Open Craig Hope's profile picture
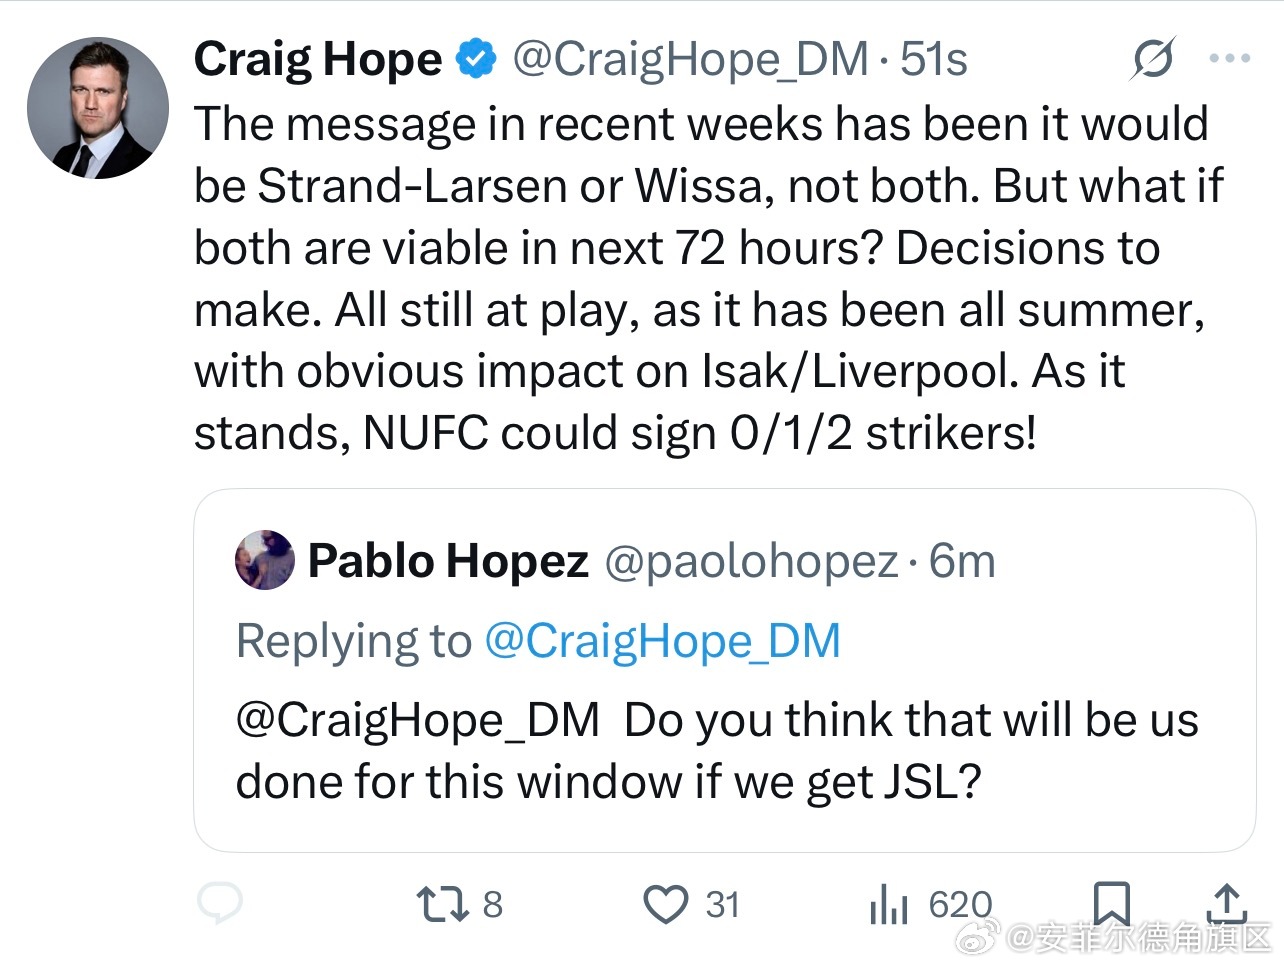The width and height of the screenshot is (1284, 968). point(98,108)
